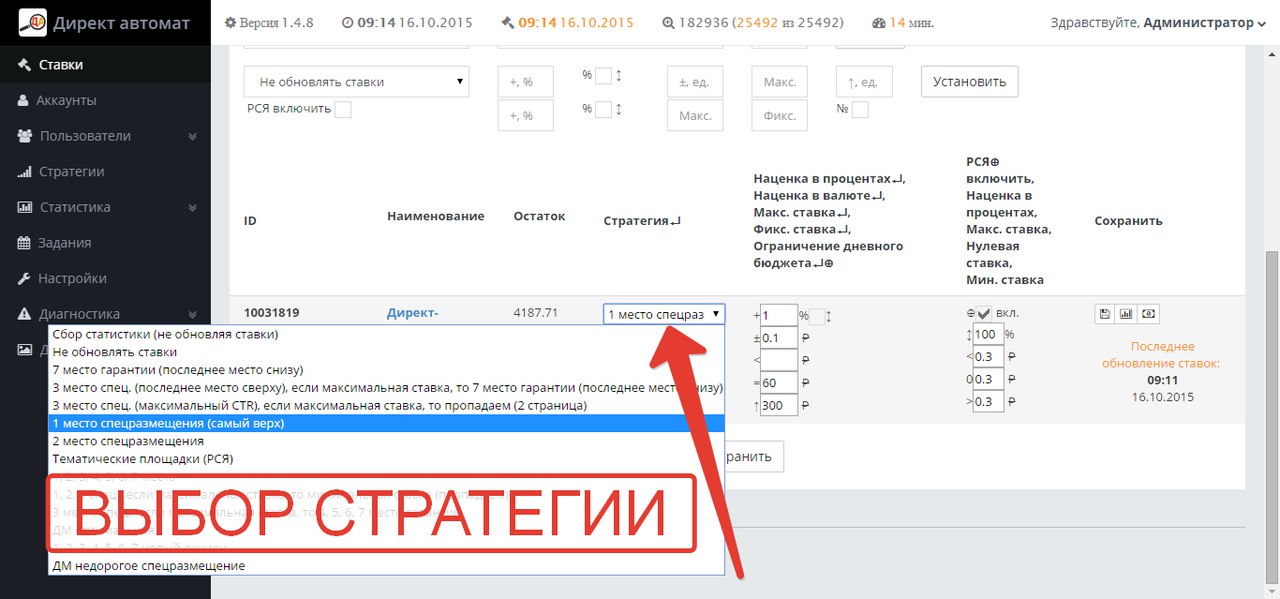
Task: Open the Директ- campaign name link
Action: (x=412, y=313)
